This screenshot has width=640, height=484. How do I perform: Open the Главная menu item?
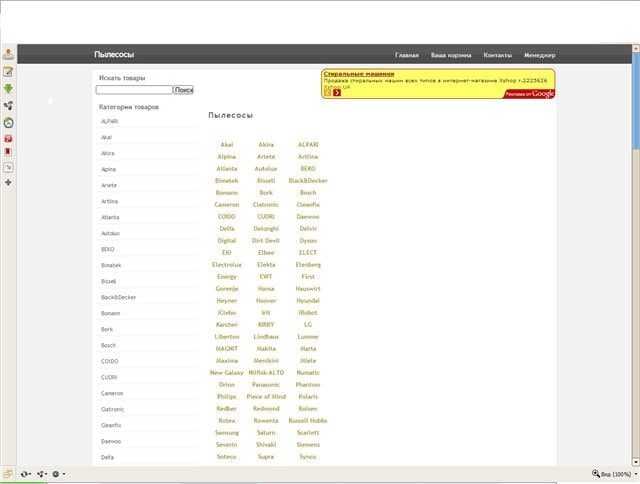coord(407,55)
